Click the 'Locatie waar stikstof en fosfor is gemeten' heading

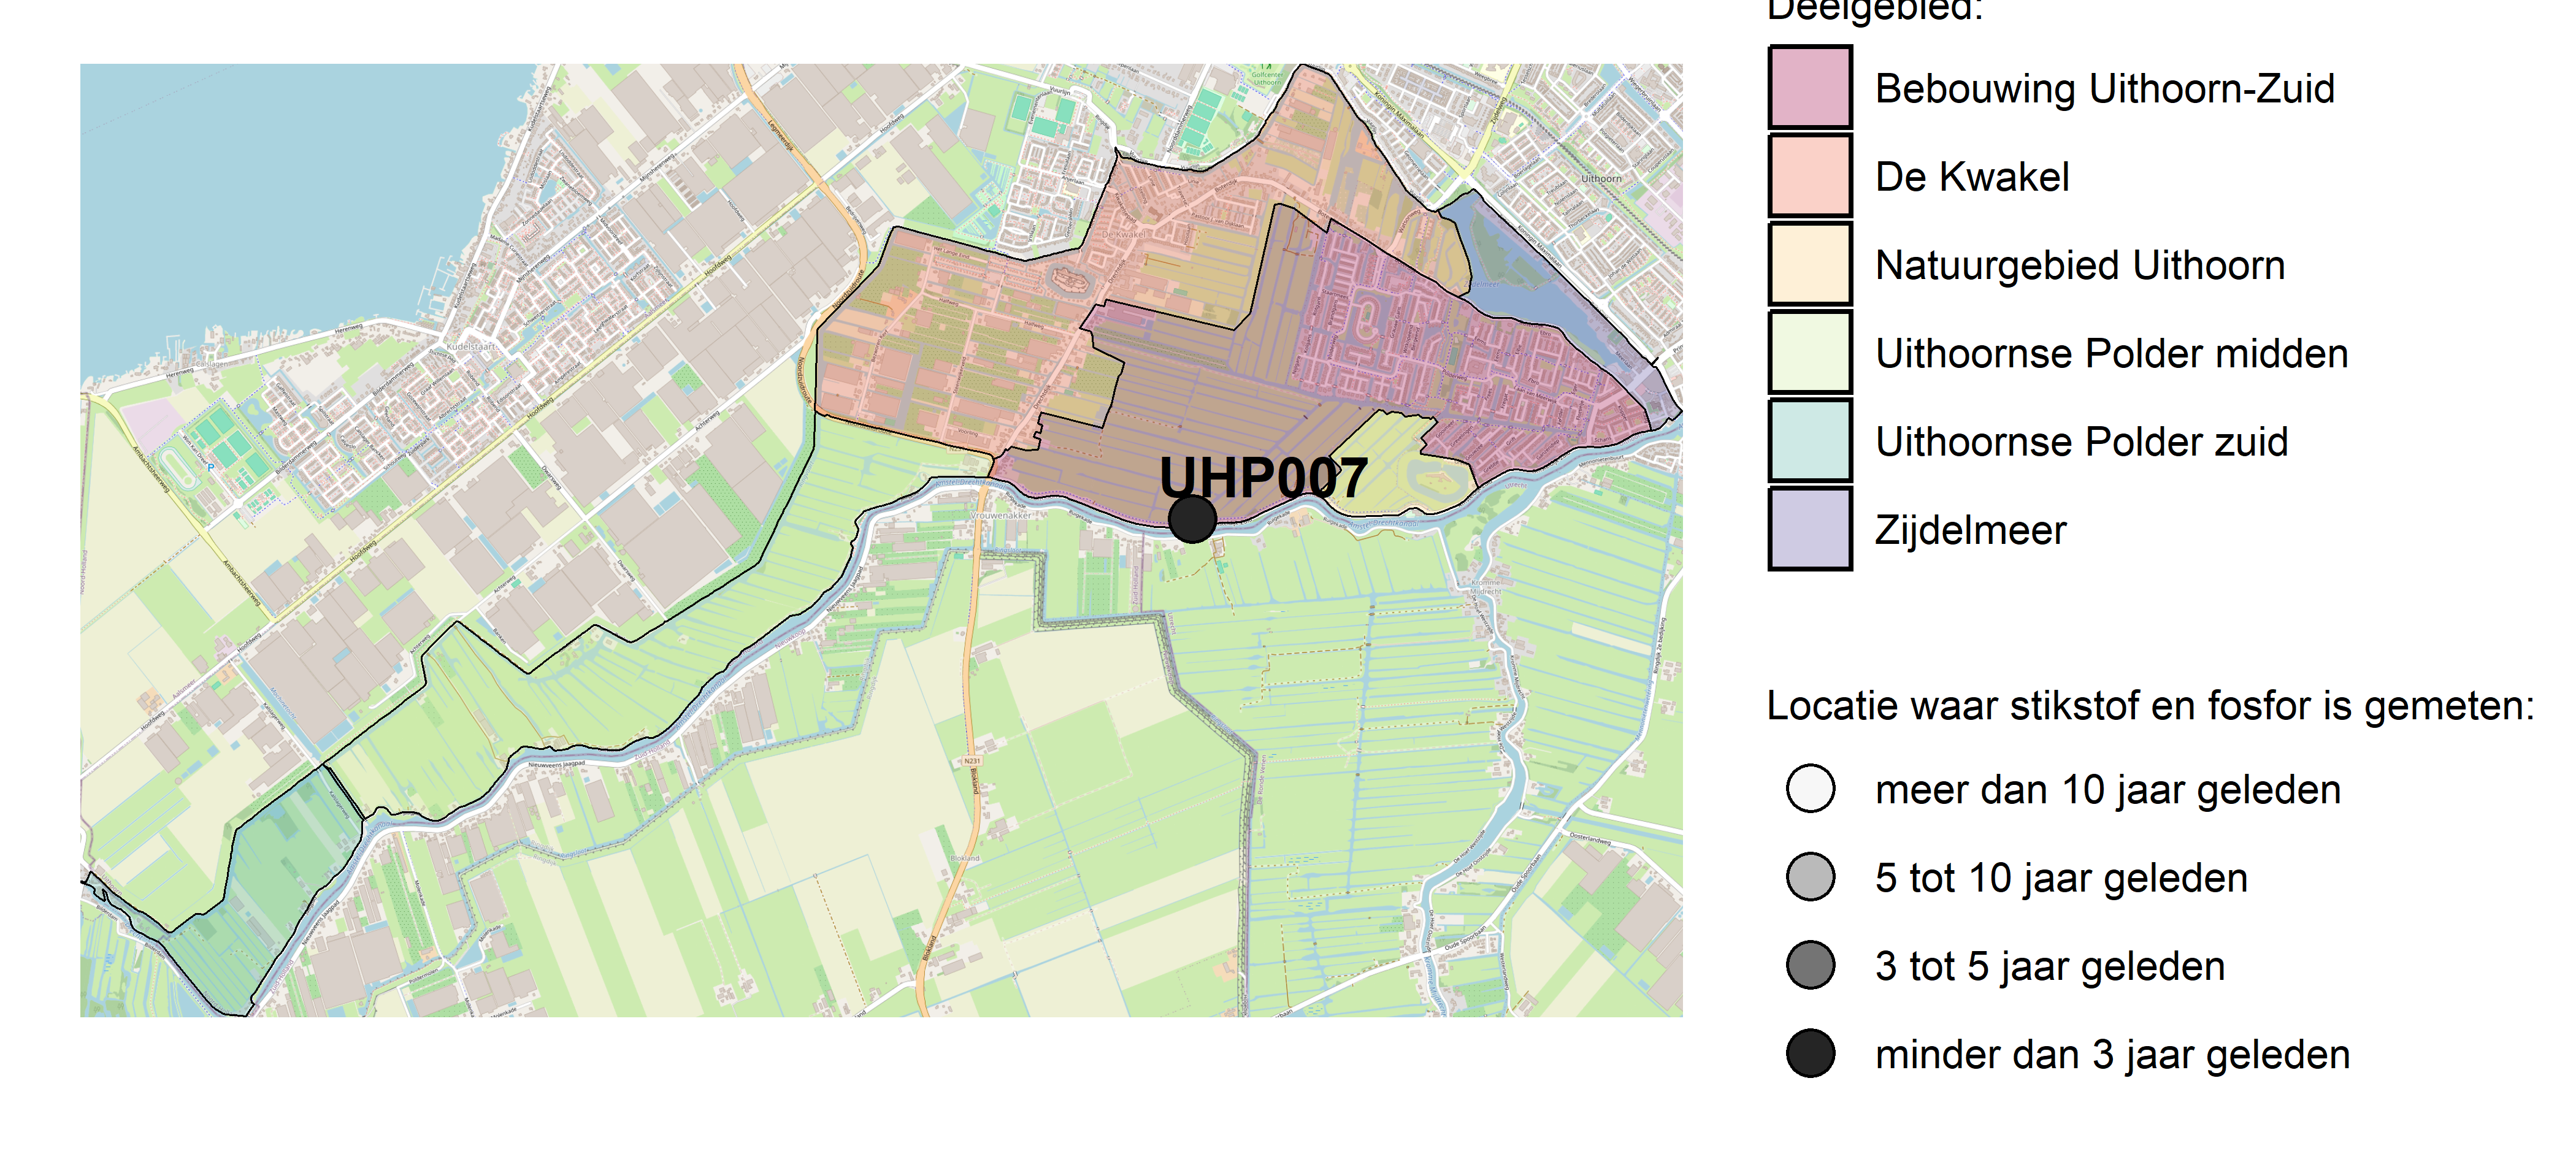(x=2151, y=706)
